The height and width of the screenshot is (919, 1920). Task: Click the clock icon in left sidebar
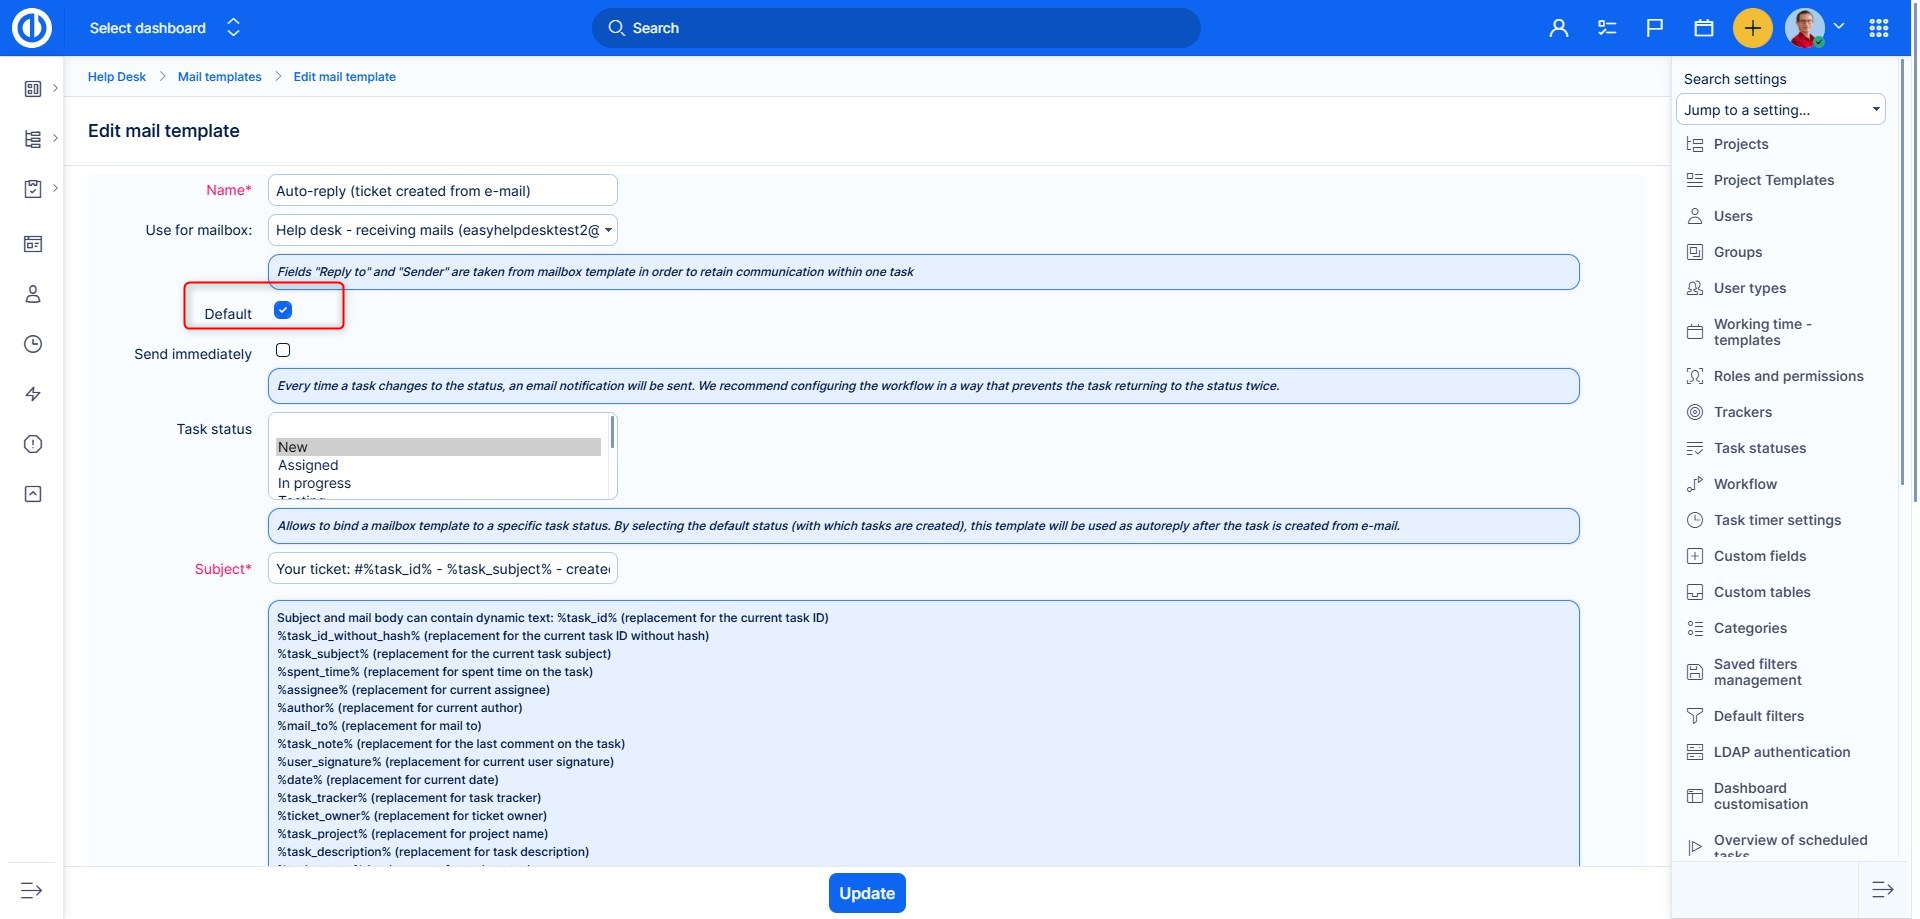tap(33, 344)
